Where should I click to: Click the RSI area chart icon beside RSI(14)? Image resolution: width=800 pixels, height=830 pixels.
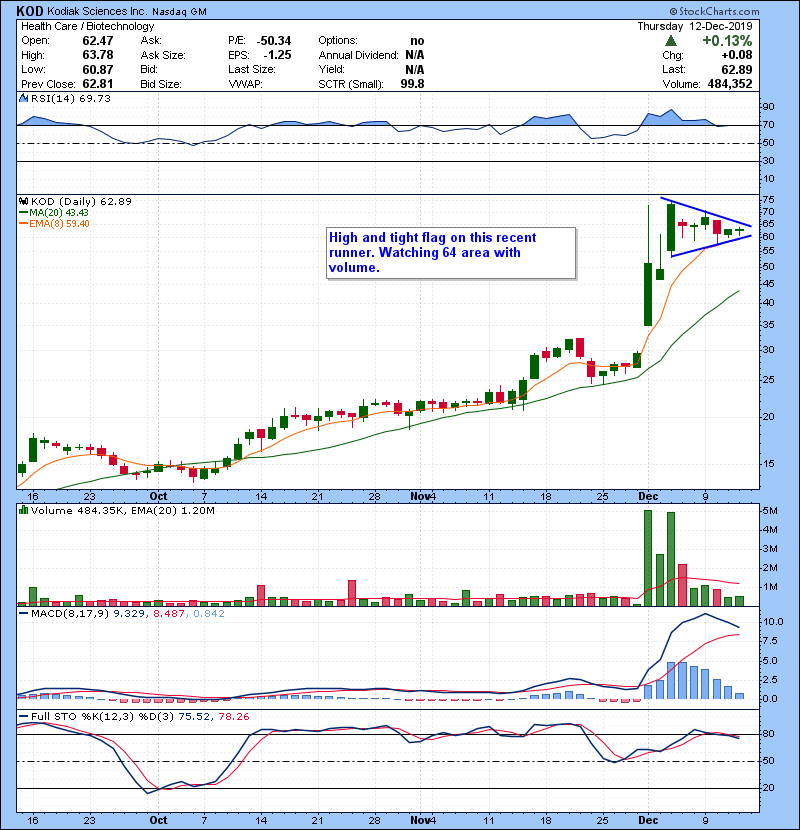coord(23,98)
